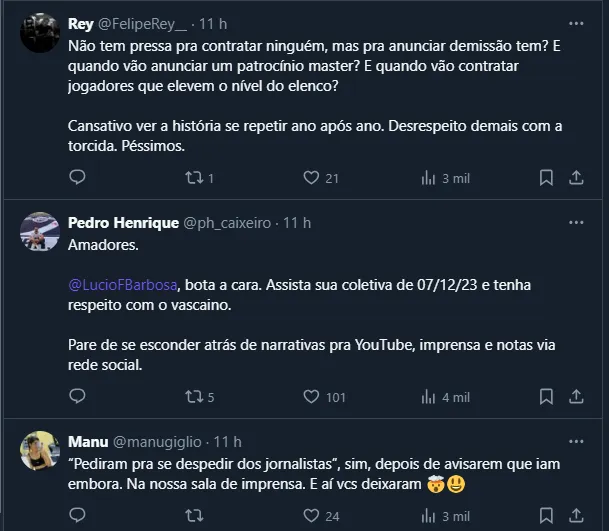Open Rey's profile avatar

pyautogui.click(x=40, y=33)
